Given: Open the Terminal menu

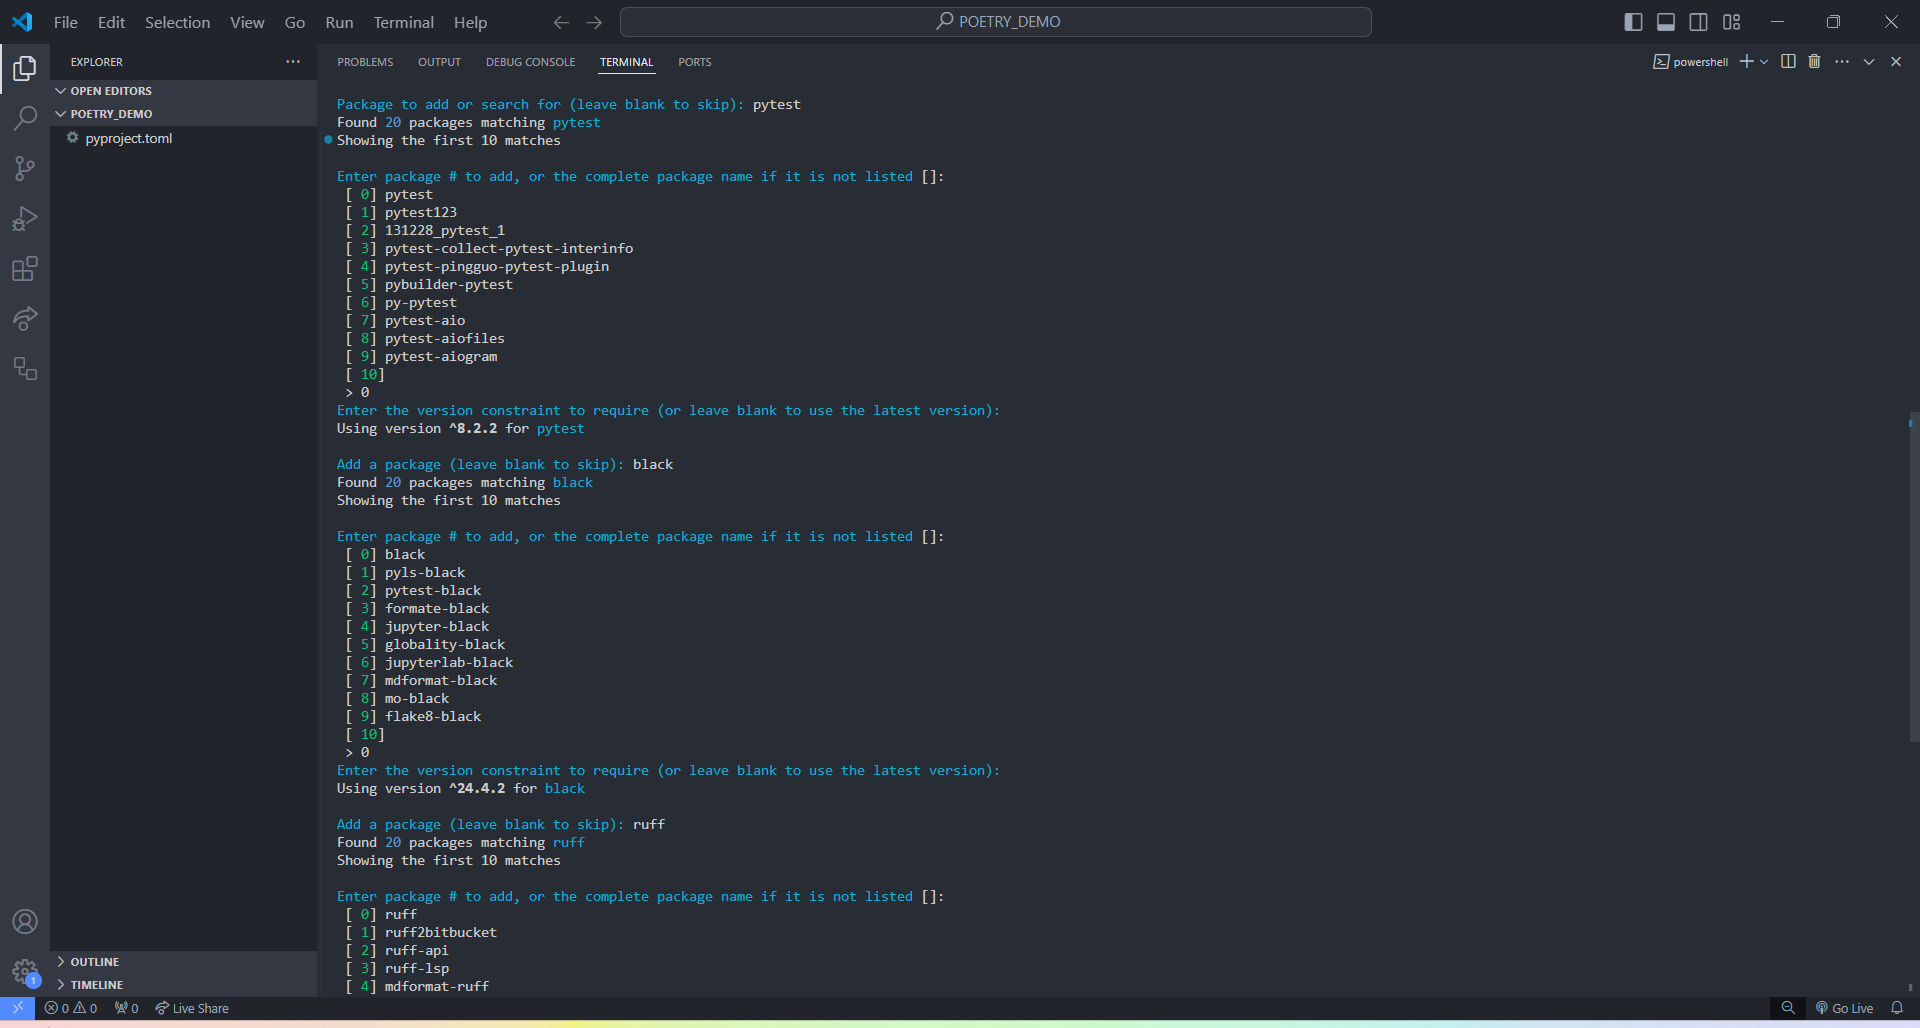Looking at the screenshot, I should (404, 22).
